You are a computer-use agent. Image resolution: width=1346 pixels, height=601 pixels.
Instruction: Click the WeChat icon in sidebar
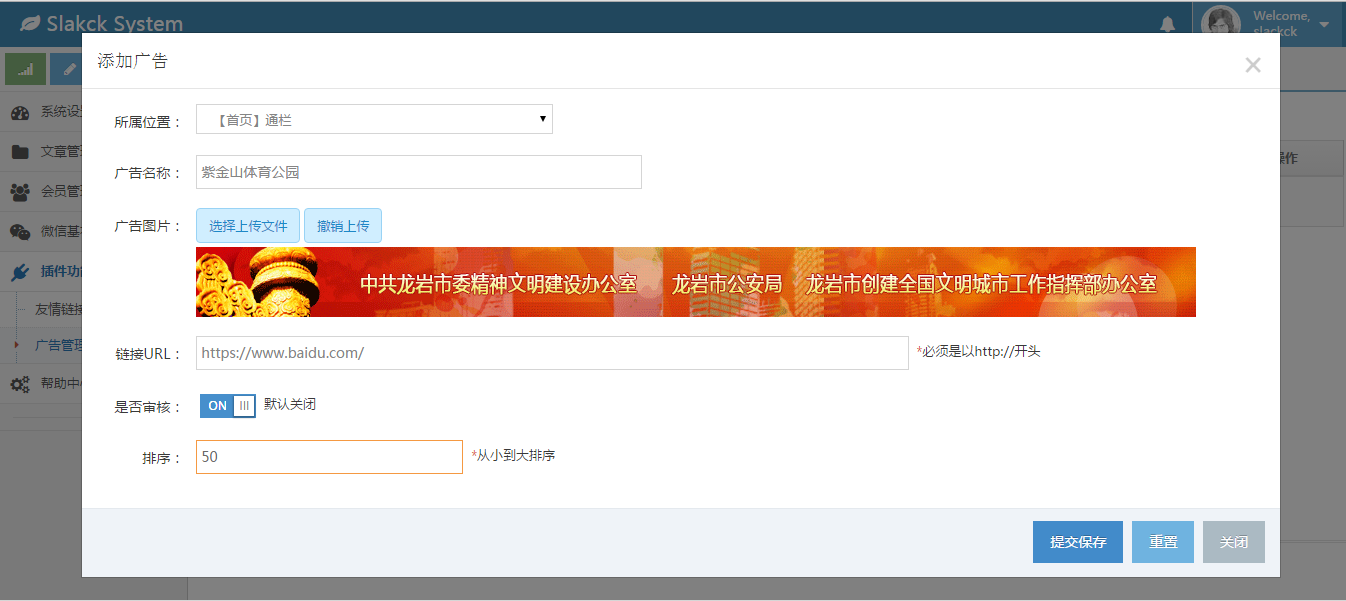(x=20, y=232)
